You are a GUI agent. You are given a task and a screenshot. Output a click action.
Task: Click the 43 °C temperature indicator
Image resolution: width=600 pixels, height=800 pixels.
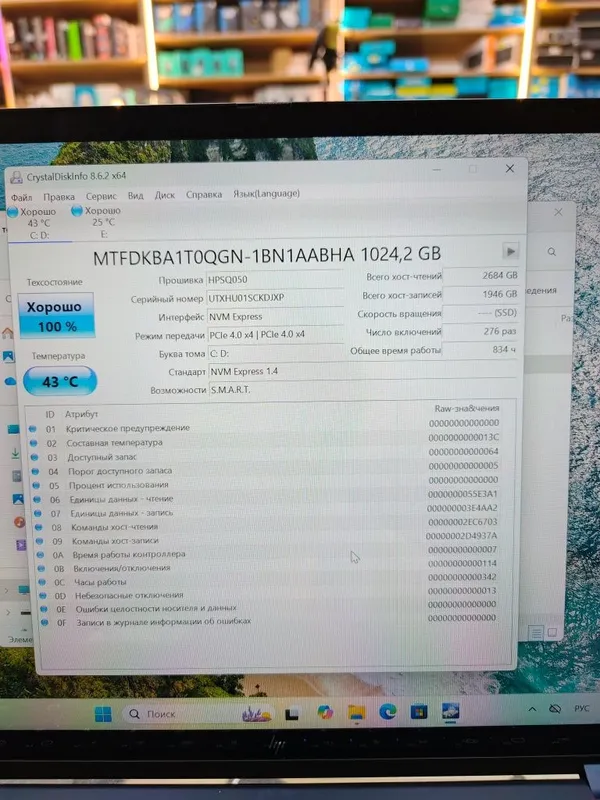tap(60, 381)
